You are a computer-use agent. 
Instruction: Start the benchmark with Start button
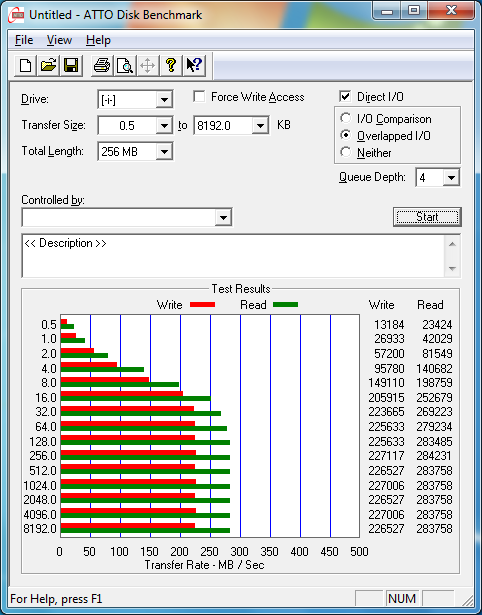pyautogui.click(x=427, y=217)
